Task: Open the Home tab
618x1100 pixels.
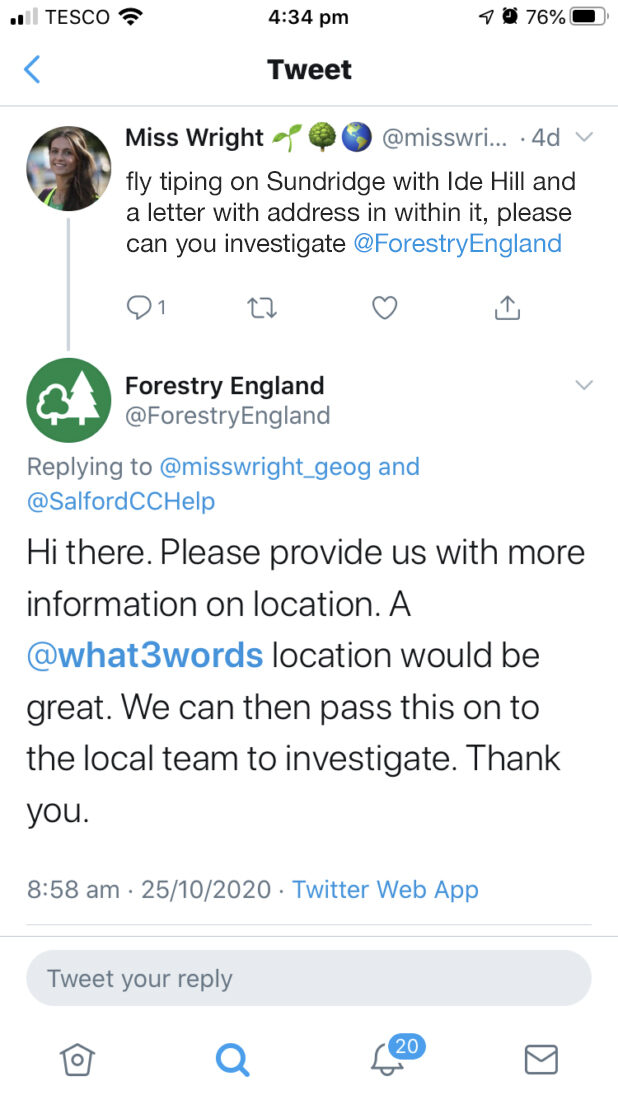Action: tap(77, 1059)
